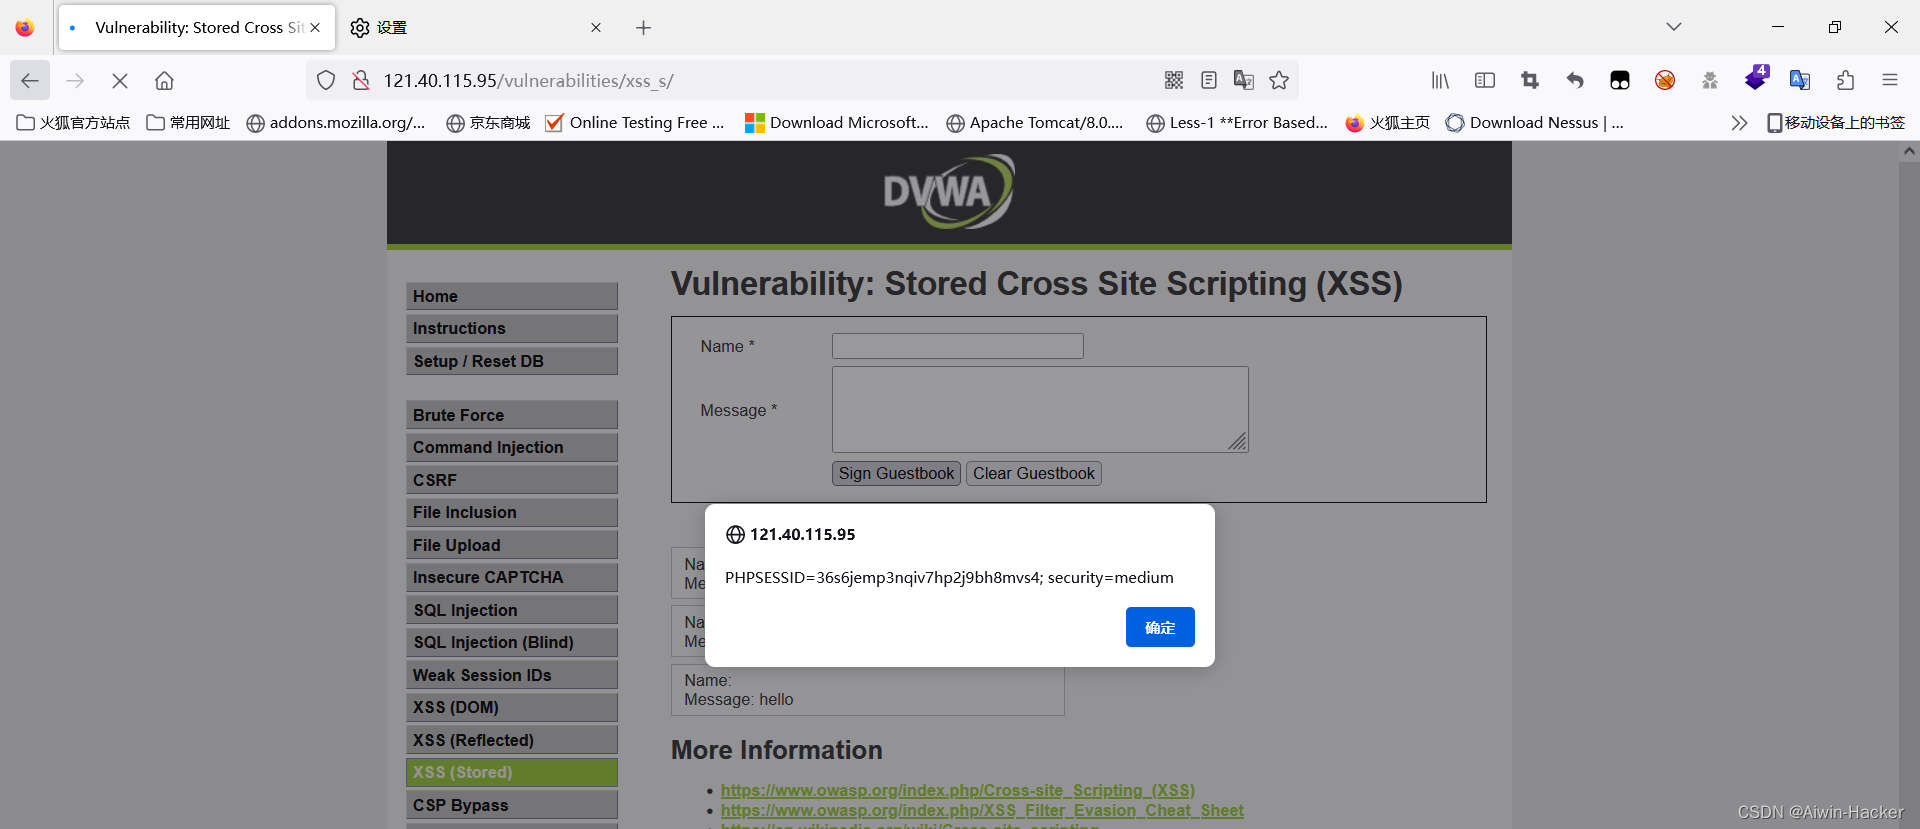The height and width of the screenshot is (829, 1920).
Task: Open the addons.mozilla.org bookmark
Action: click(x=336, y=123)
